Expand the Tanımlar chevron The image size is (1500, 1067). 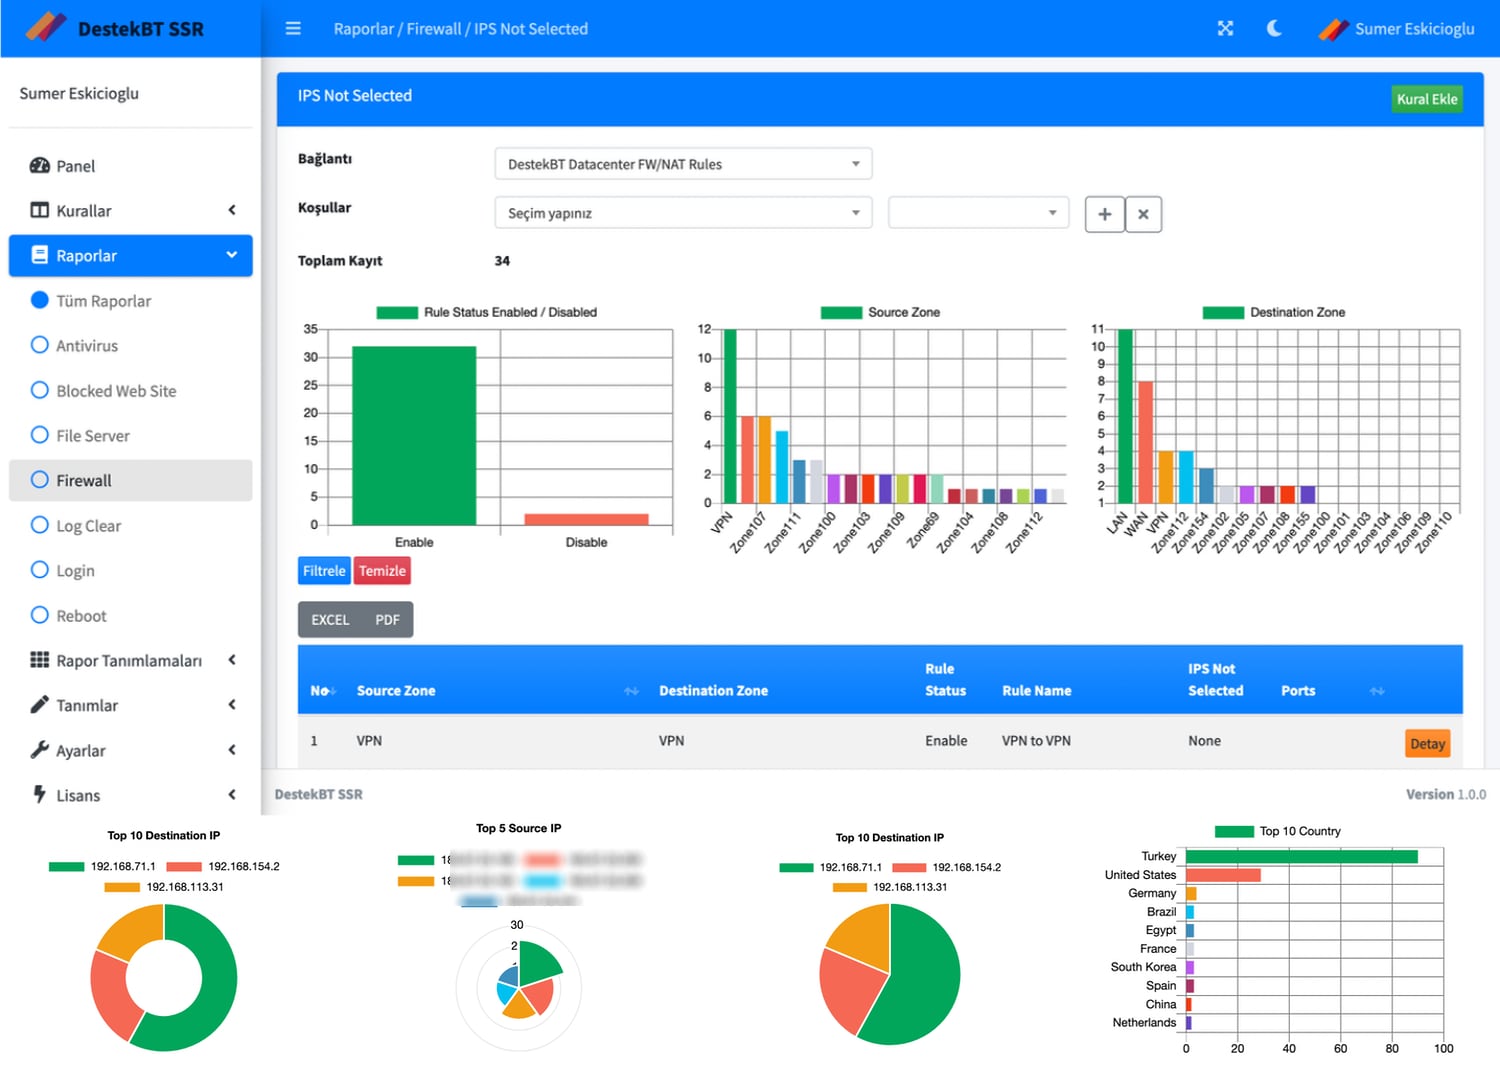(x=232, y=705)
